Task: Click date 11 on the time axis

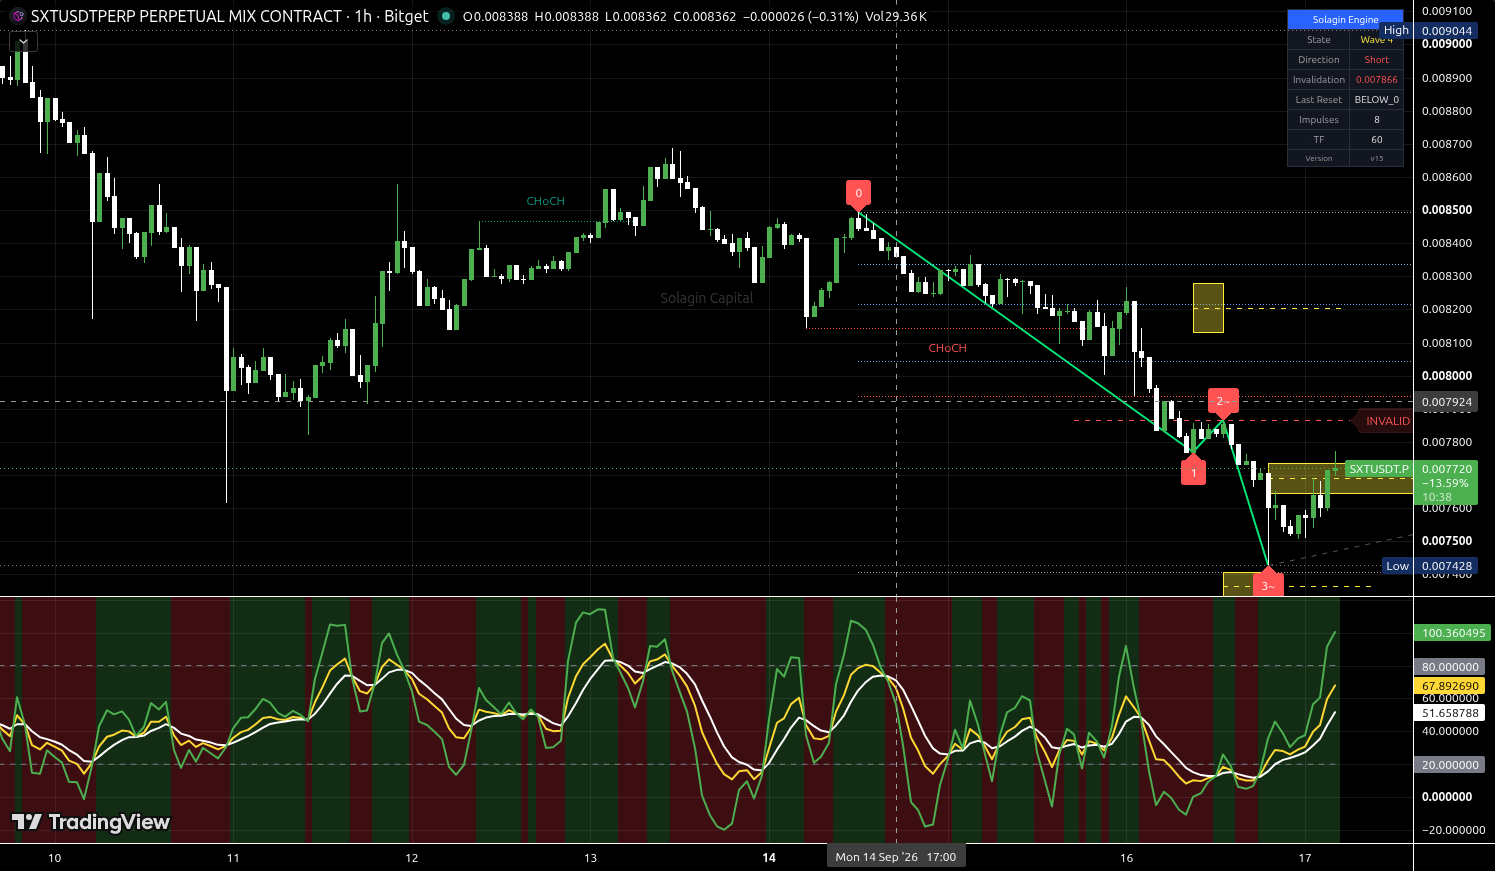Action: pos(233,858)
